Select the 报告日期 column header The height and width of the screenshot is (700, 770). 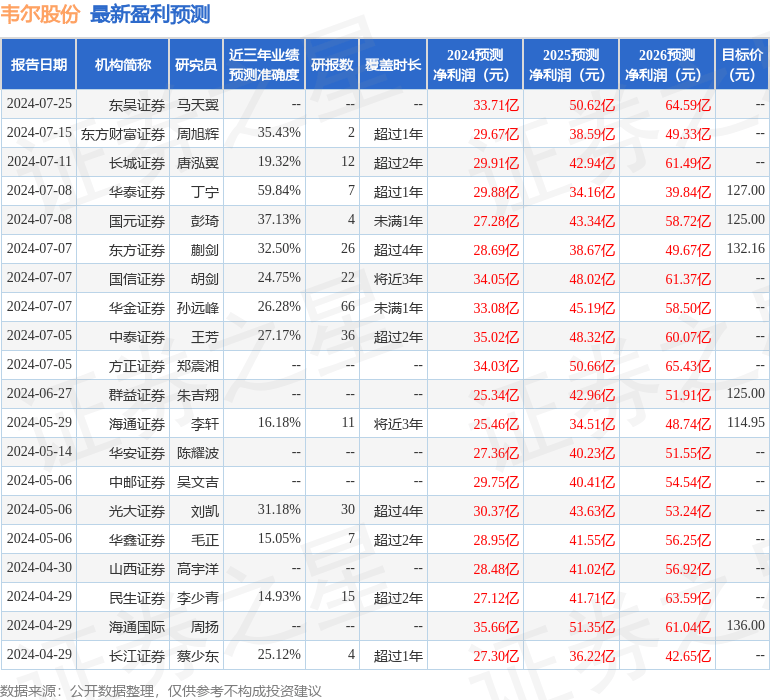tap(39, 64)
